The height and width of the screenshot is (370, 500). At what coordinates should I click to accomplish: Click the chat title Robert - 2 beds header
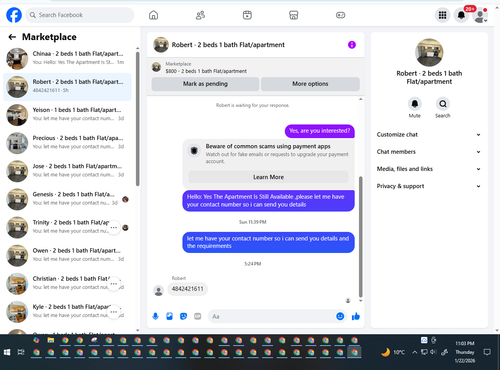click(228, 45)
